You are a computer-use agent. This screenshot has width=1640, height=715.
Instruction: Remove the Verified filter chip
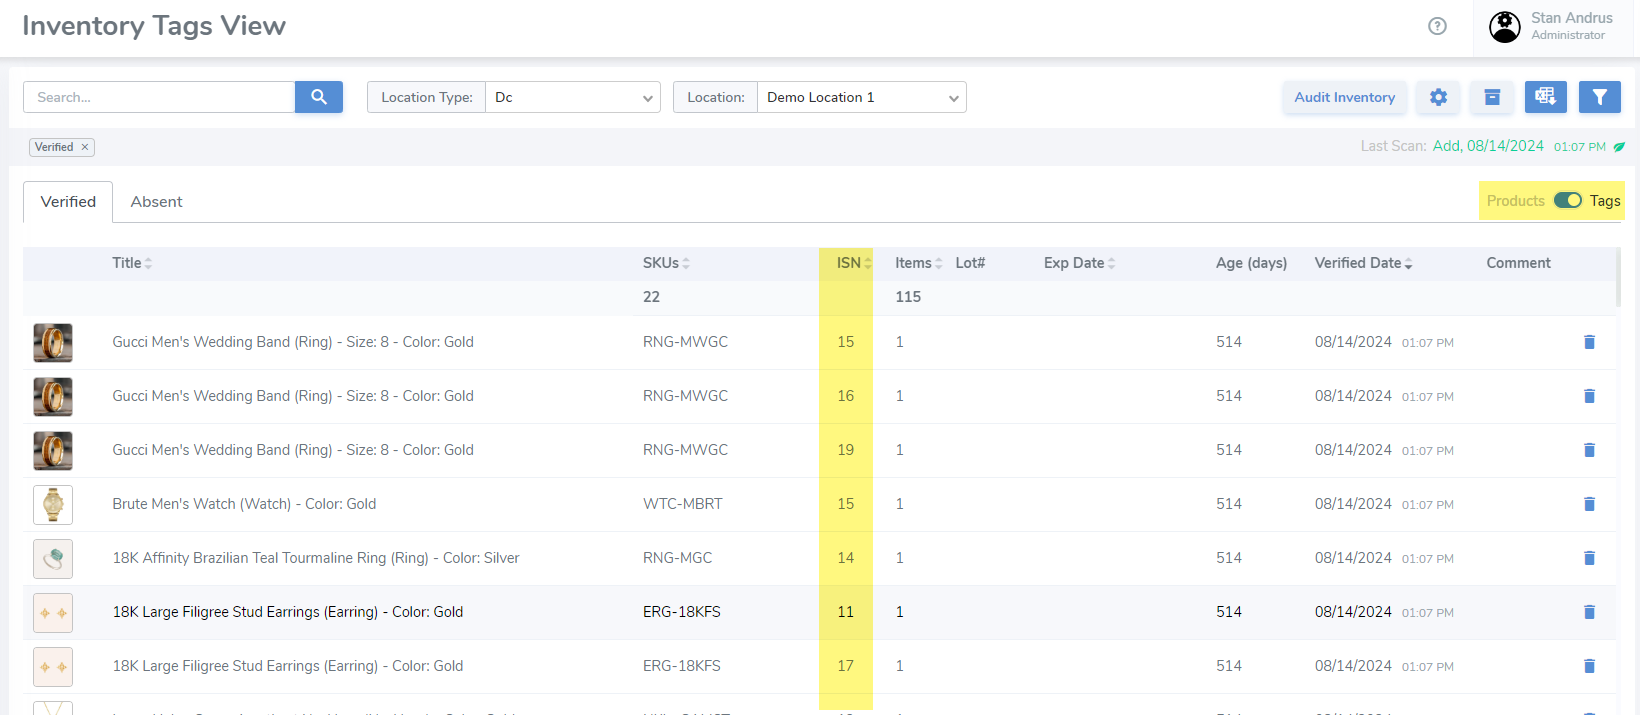click(x=85, y=147)
